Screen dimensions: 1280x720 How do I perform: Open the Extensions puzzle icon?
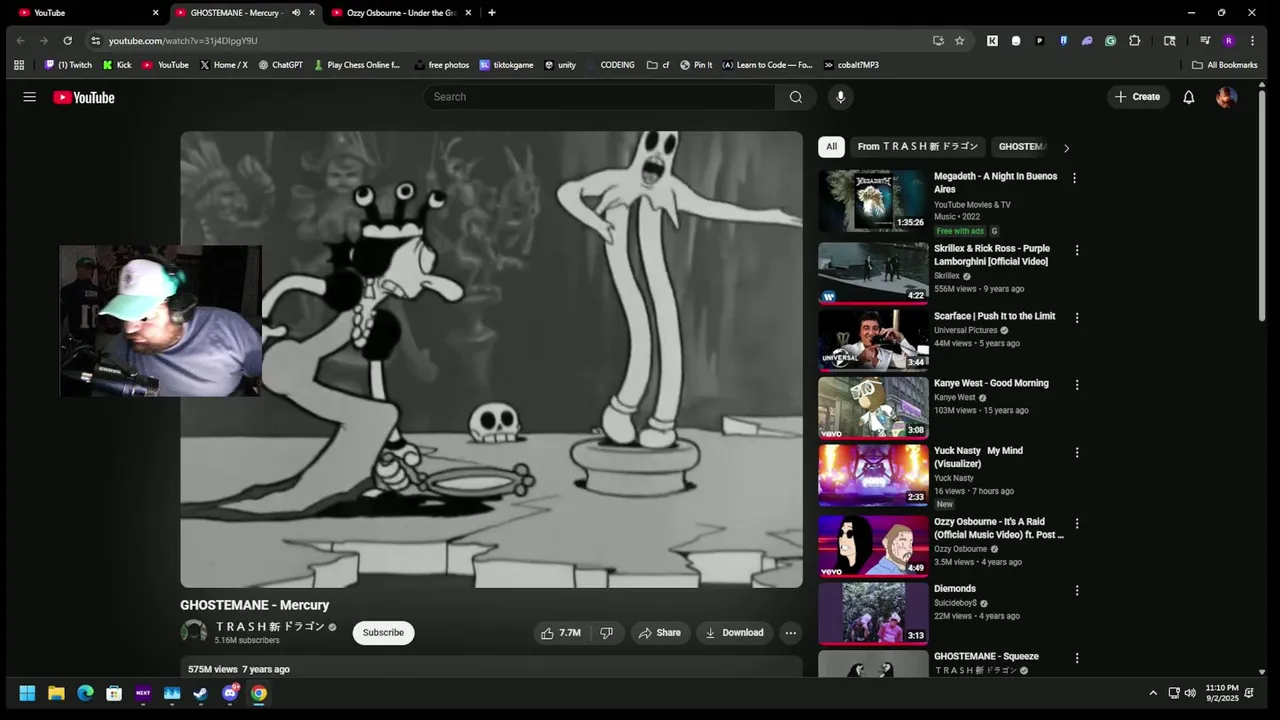pyautogui.click(x=1134, y=41)
